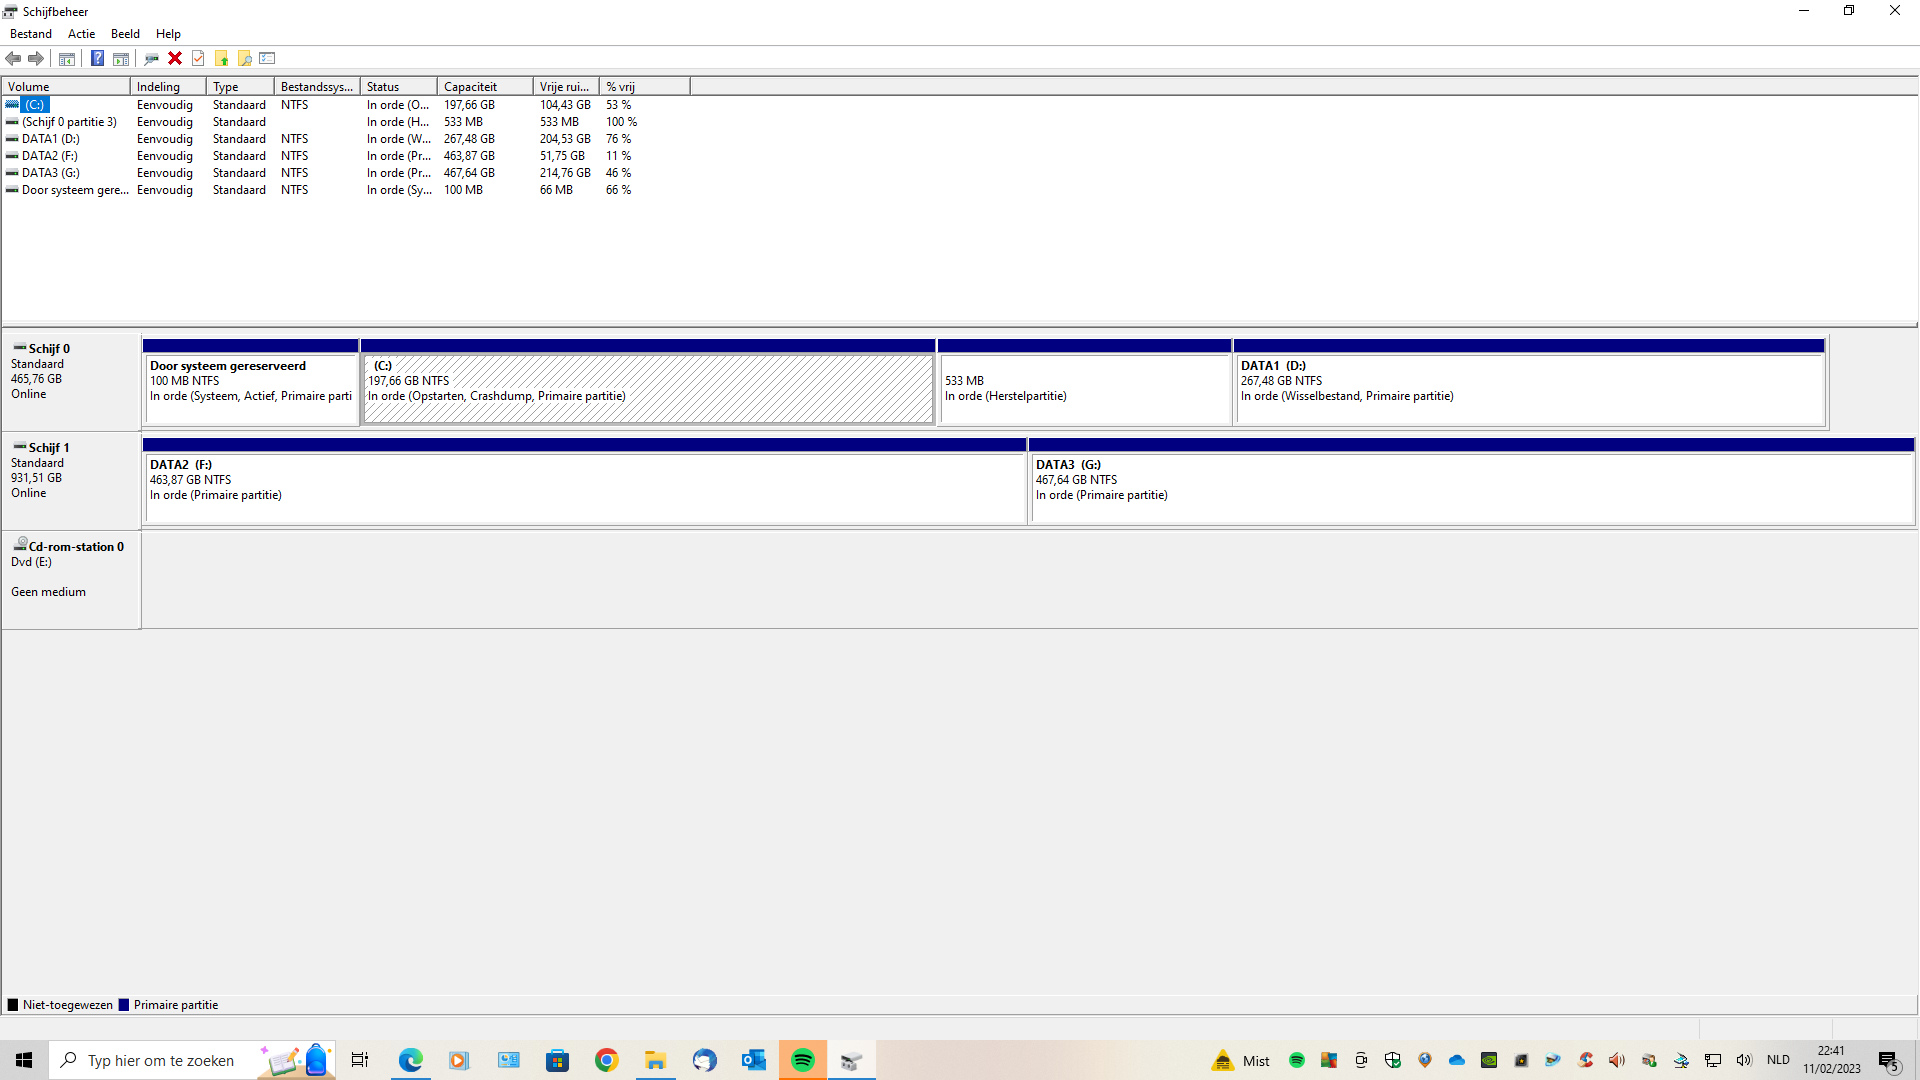This screenshot has height=1080, width=1920.
Task: Open Spotify from the taskbar
Action: (x=802, y=1060)
